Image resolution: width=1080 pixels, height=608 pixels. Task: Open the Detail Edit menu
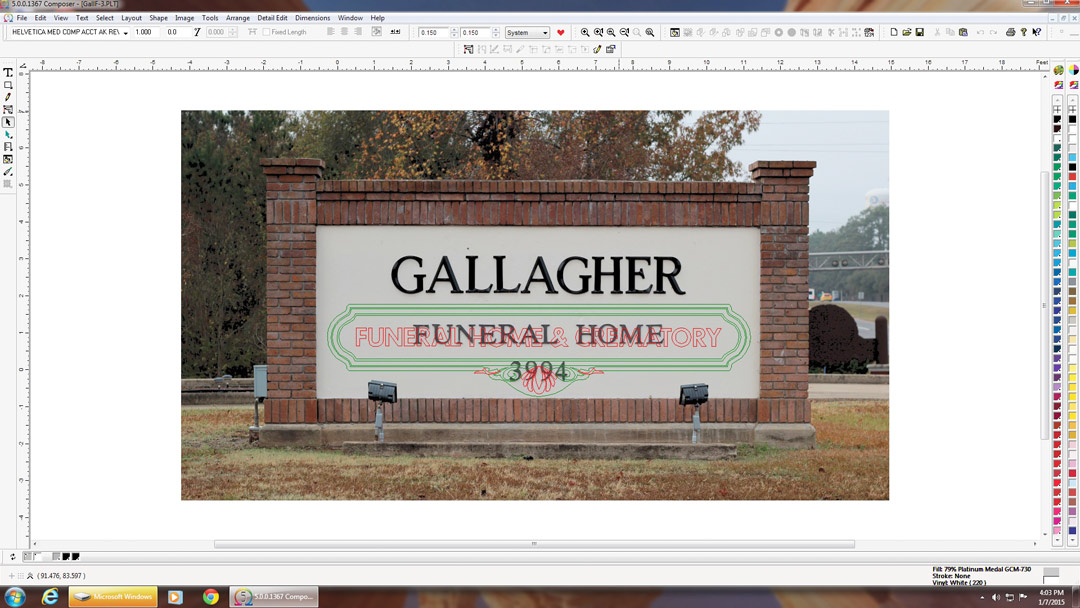tap(272, 18)
